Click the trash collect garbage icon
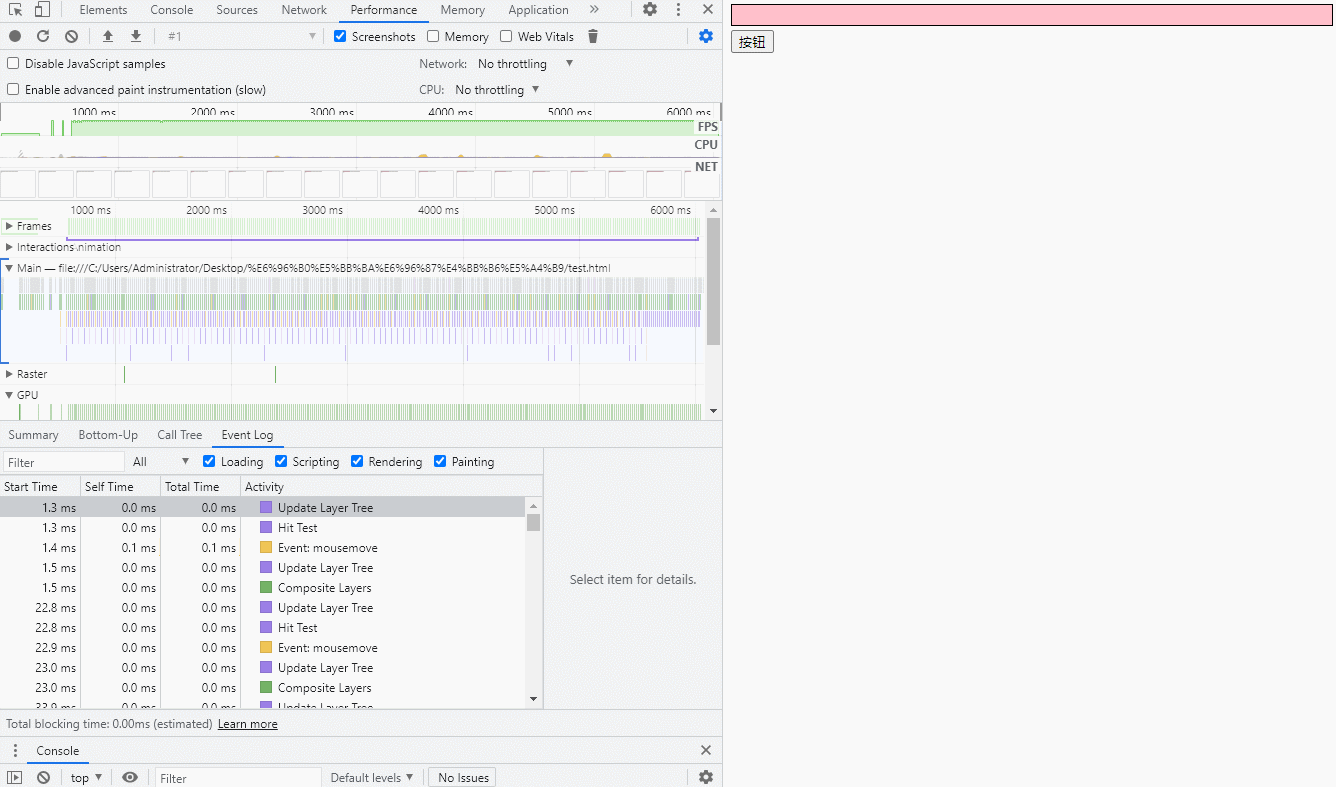The height and width of the screenshot is (787, 1336). coord(593,36)
